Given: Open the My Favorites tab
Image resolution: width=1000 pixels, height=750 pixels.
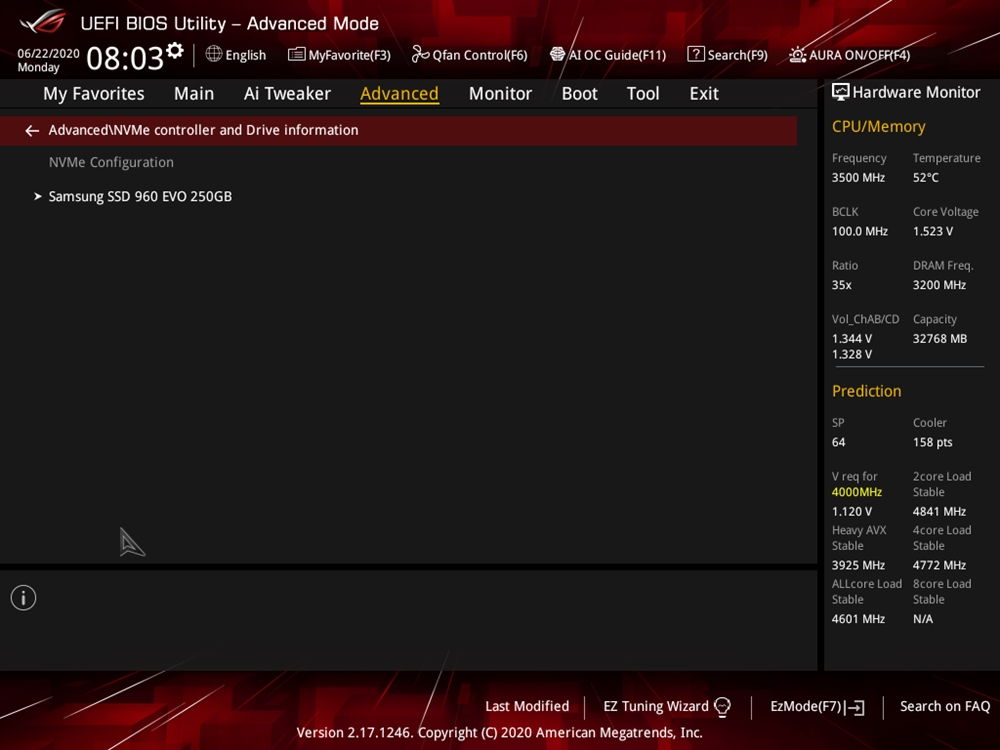Looking at the screenshot, I should pos(94,94).
